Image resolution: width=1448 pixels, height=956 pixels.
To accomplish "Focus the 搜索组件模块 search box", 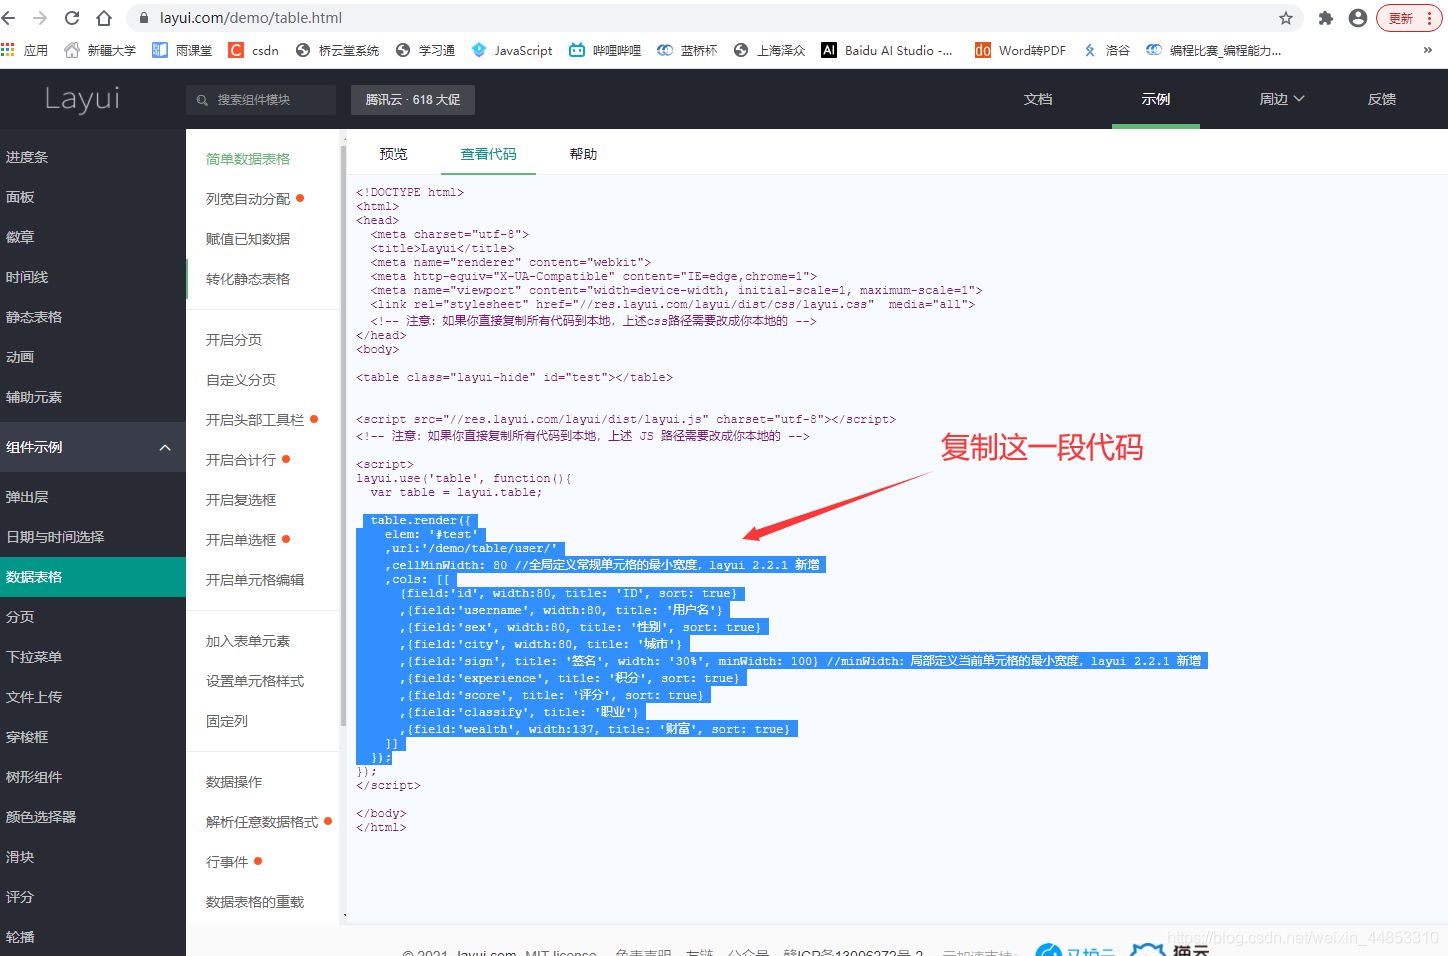I will pyautogui.click(x=261, y=100).
